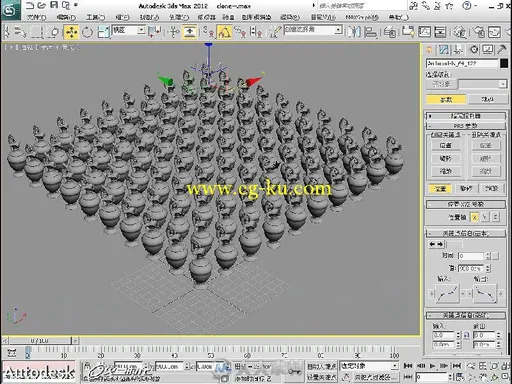Click the object color swatch
512x384 pixels.
(504, 63)
